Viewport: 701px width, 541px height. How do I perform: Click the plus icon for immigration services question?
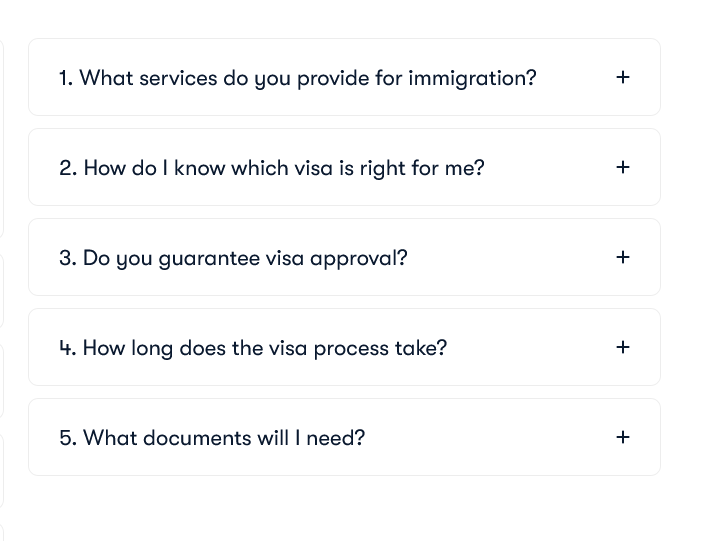click(622, 77)
